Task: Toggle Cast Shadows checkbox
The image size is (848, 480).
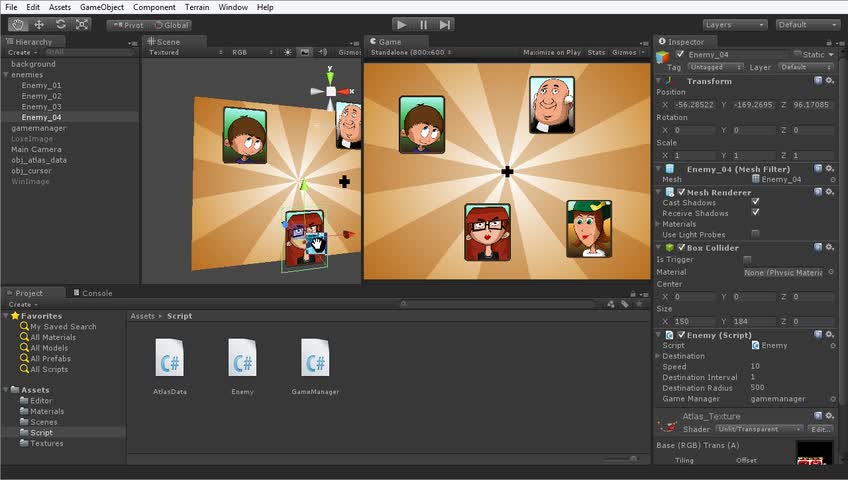Action: click(x=755, y=202)
